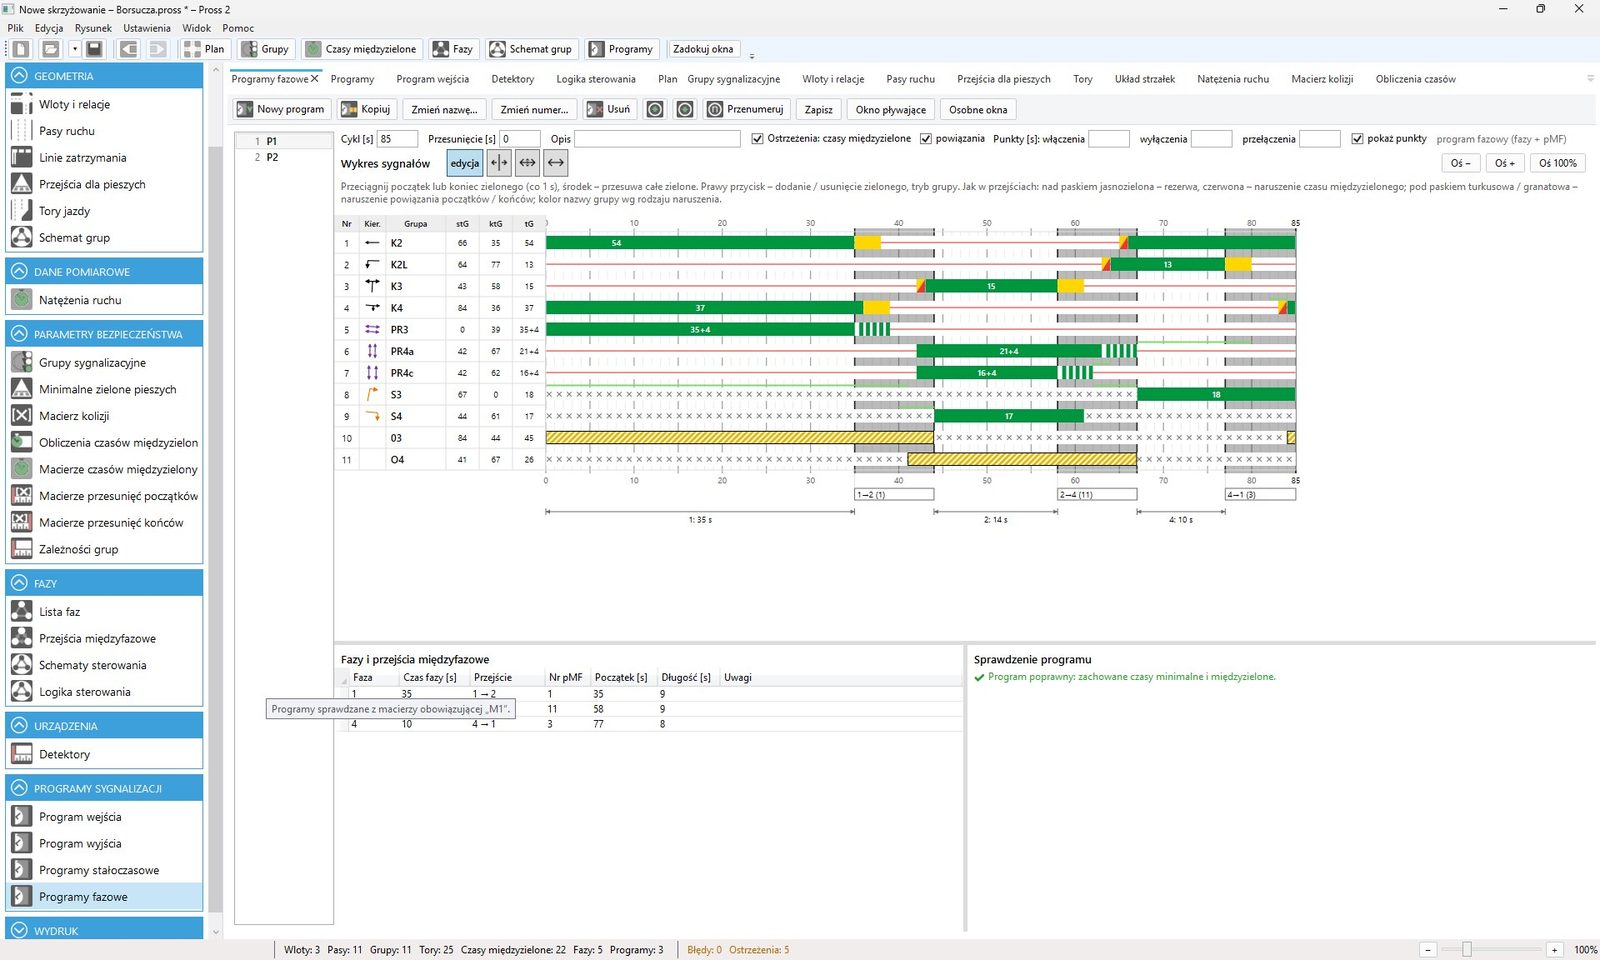Open Lista faz sidebar item
Screen dimensions: 1600x960
coord(105,612)
